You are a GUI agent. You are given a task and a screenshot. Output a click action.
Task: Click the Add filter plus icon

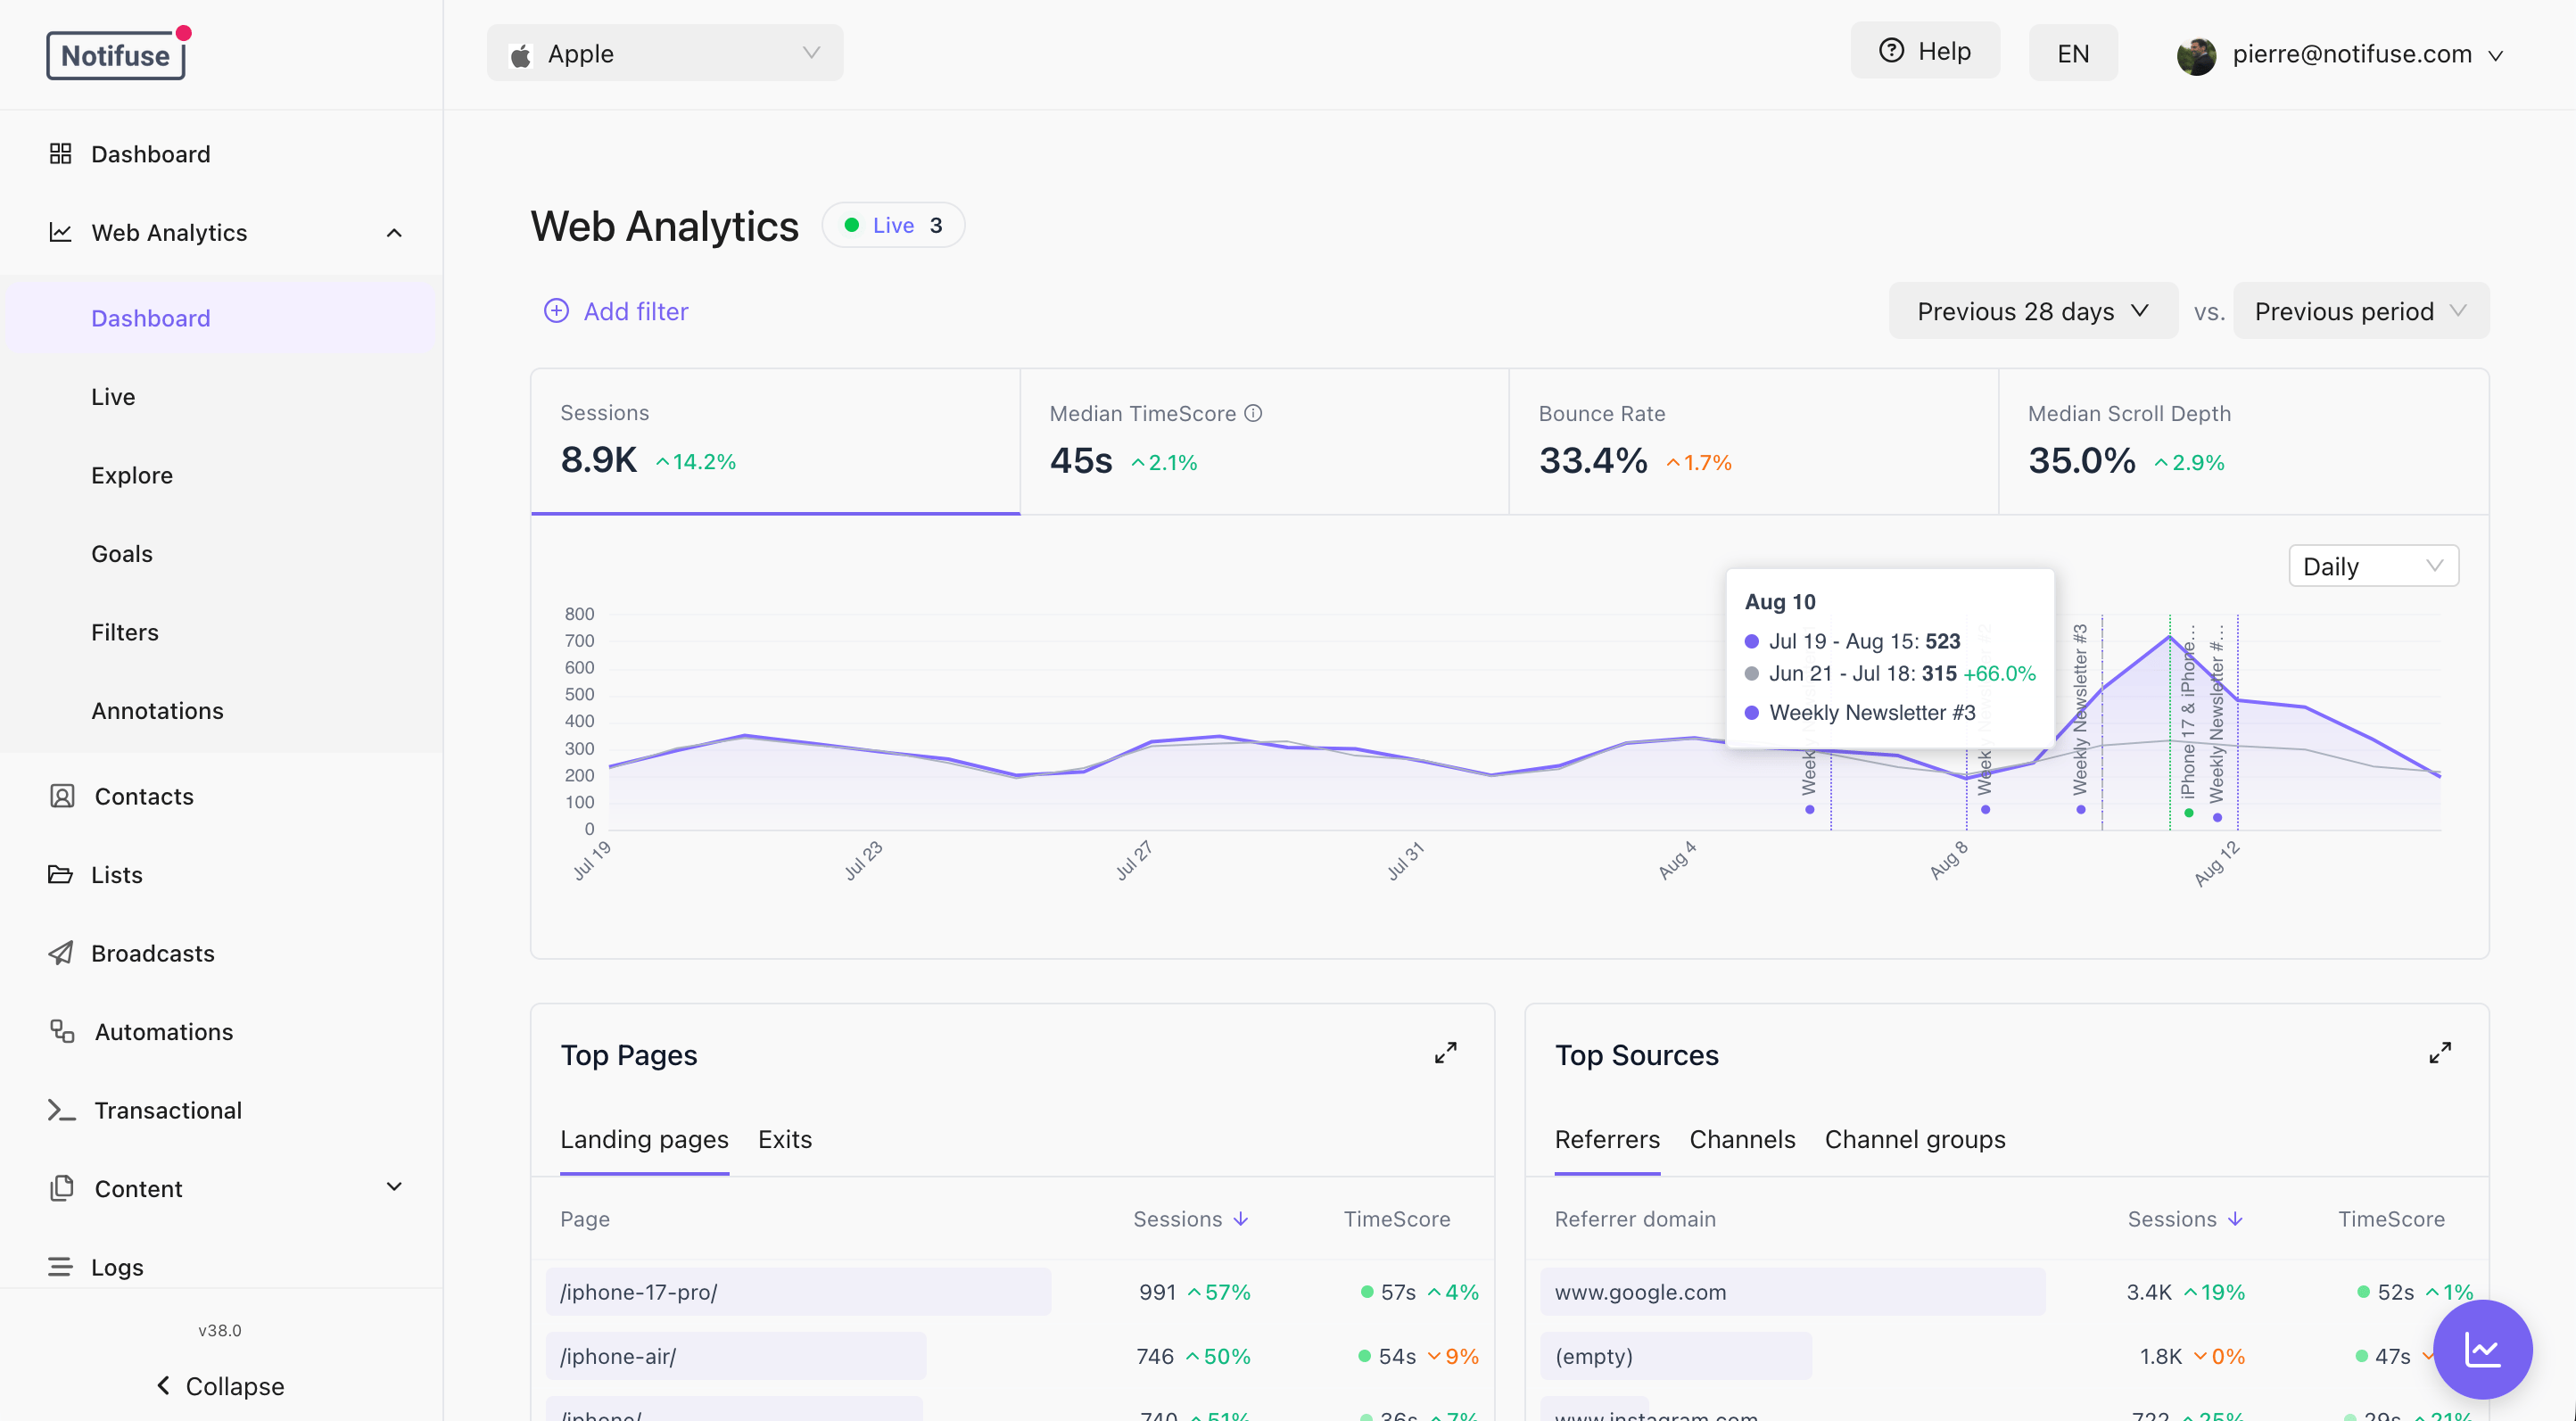(556, 311)
